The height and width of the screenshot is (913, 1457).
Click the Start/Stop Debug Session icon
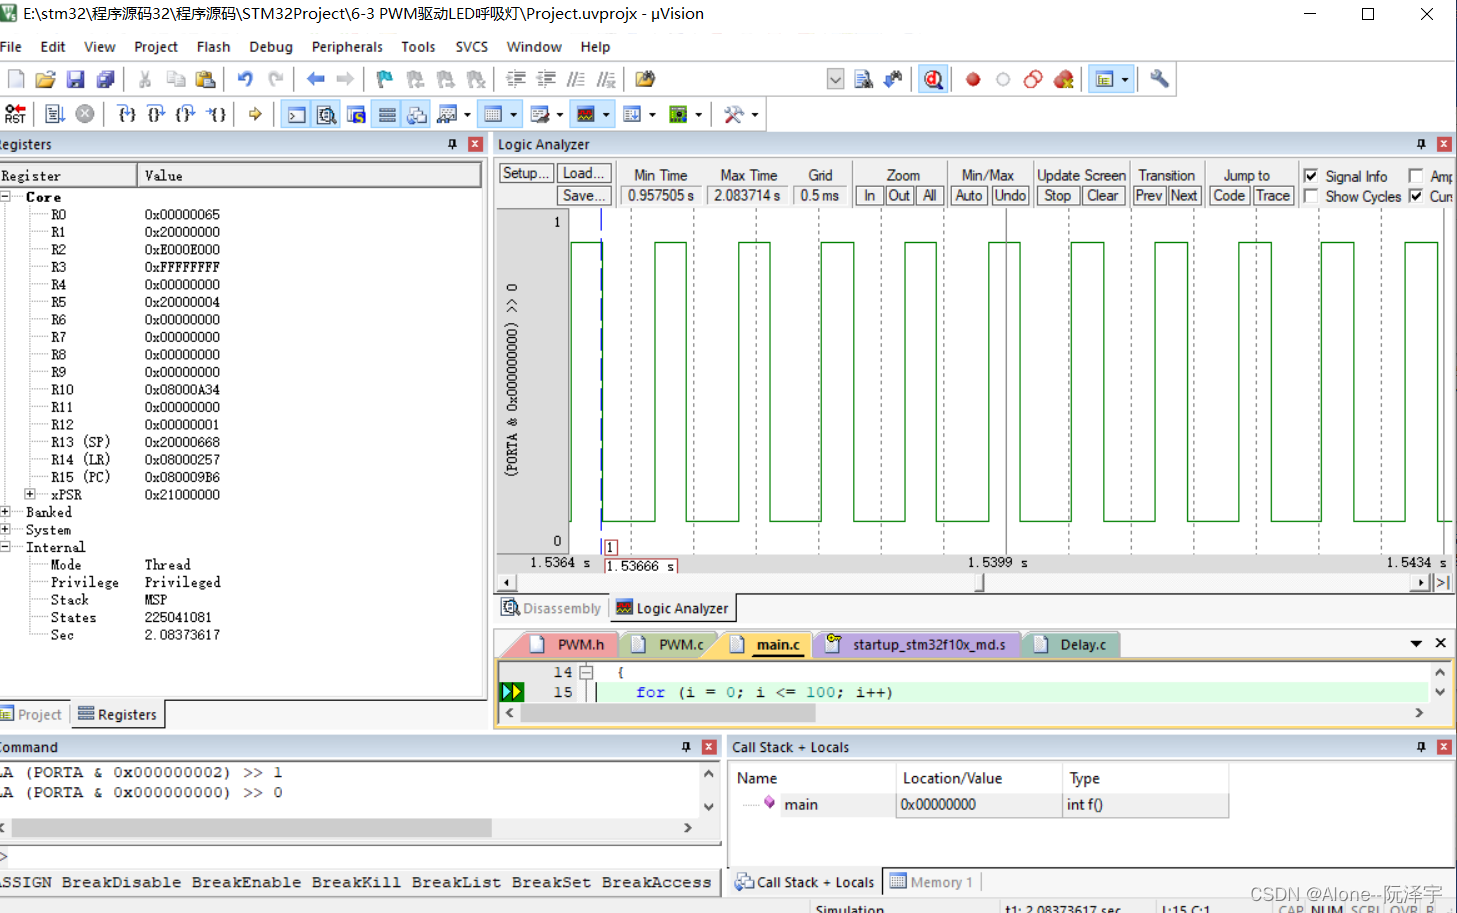pos(933,78)
